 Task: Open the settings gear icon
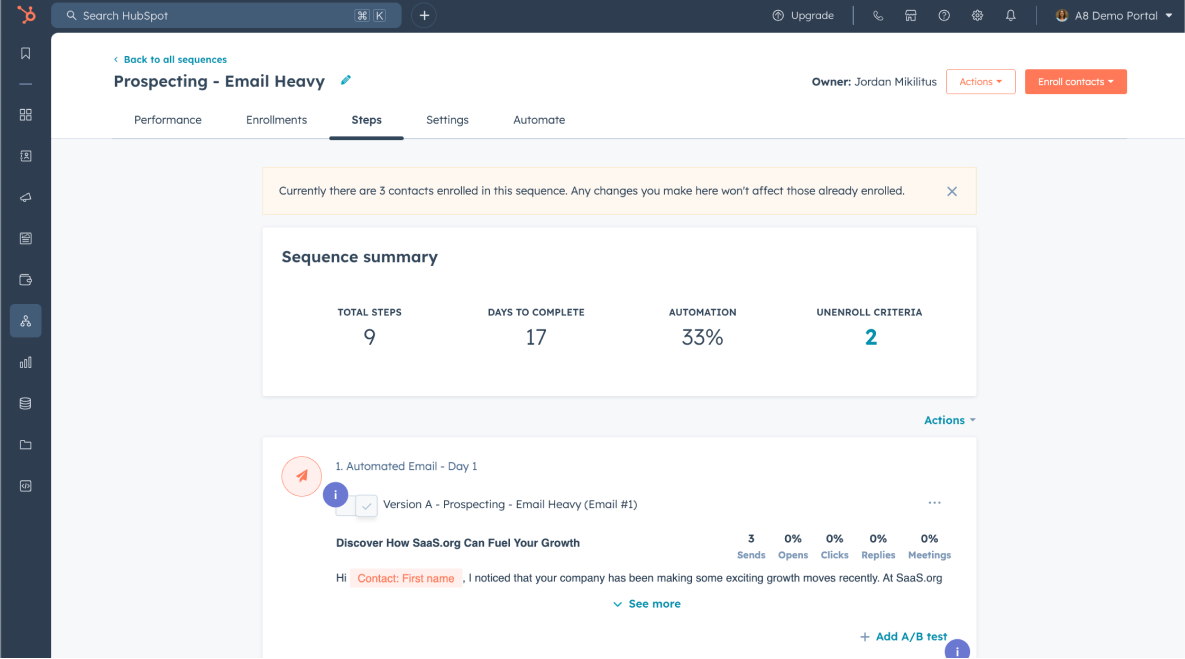tap(977, 15)
